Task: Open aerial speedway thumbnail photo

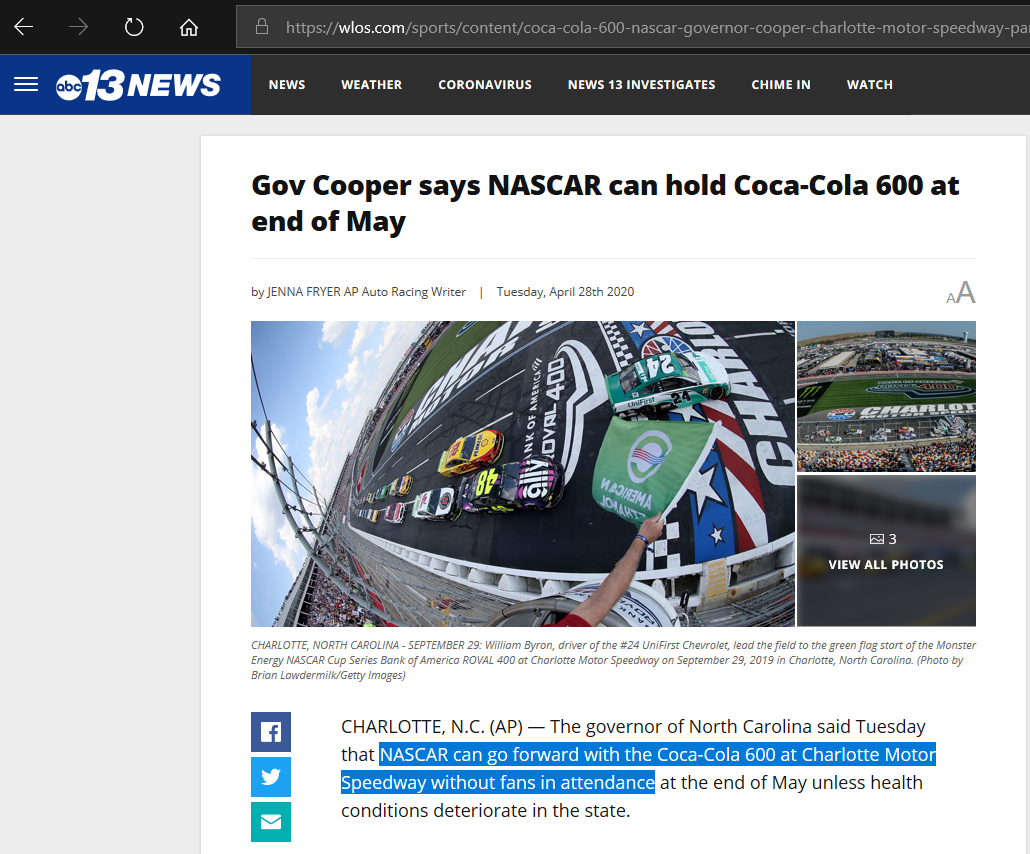Action: pos(886,396)
